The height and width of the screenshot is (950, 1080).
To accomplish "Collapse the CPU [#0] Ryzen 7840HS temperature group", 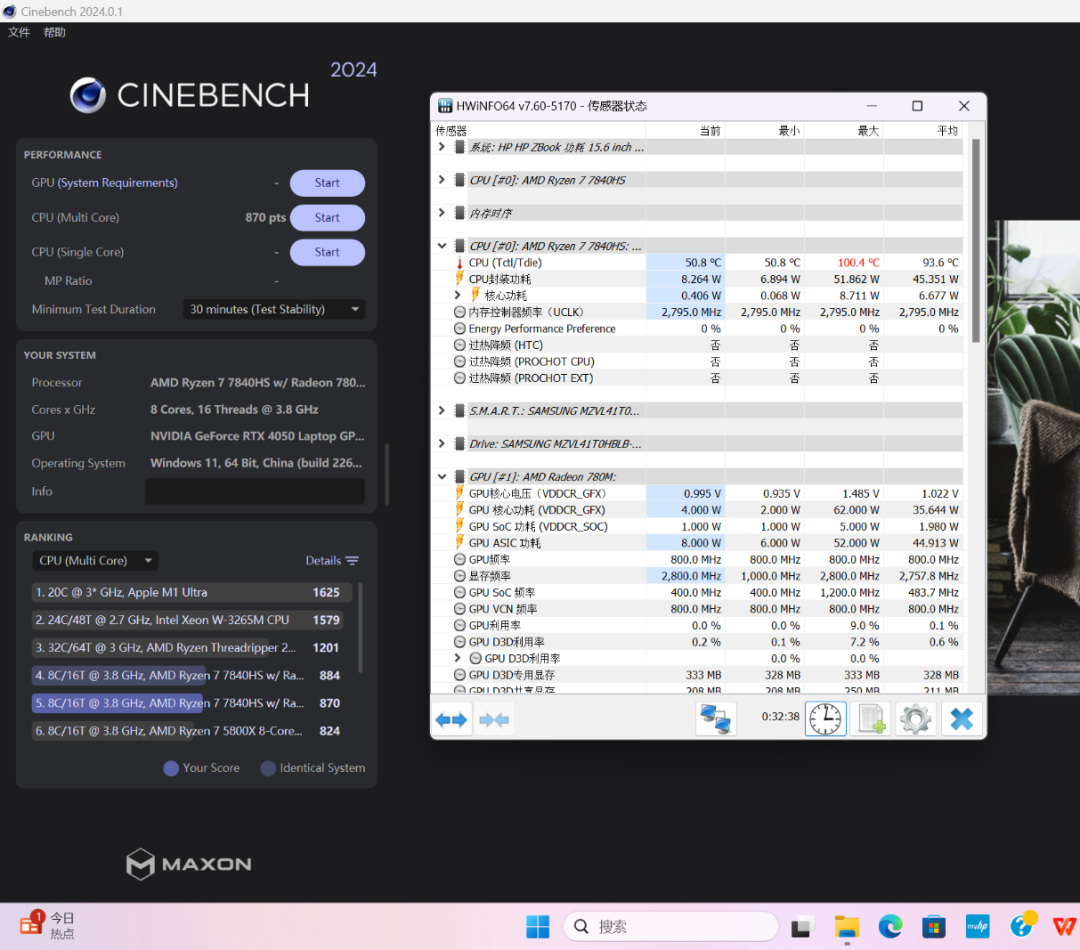I will click(x=442, y=246).
